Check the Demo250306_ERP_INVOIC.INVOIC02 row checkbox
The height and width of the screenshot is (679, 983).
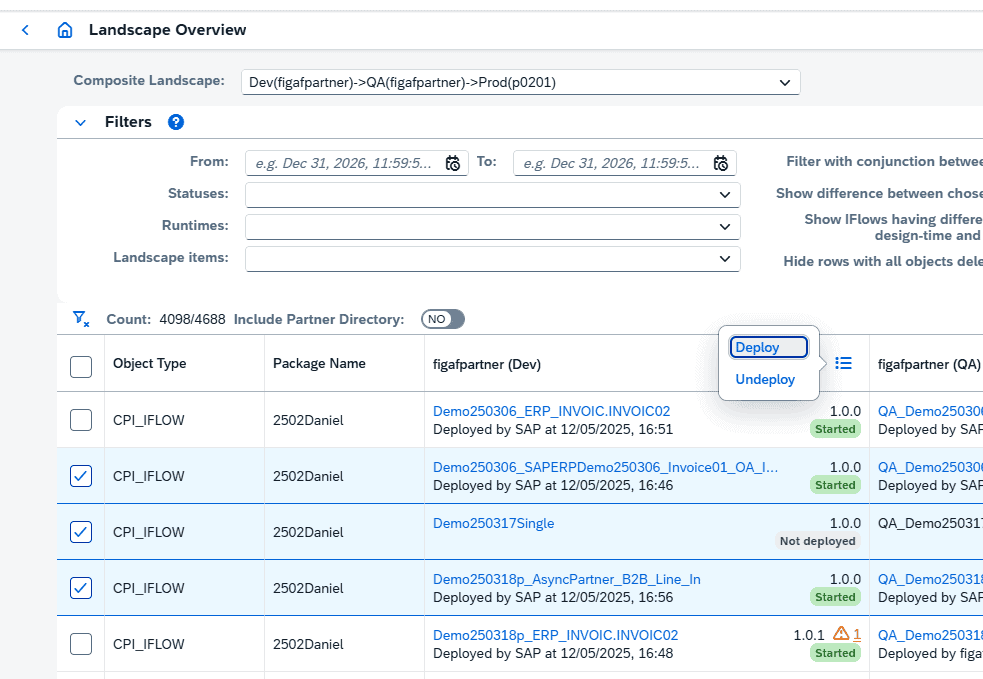pyautogui.click(x=81, y=419)
